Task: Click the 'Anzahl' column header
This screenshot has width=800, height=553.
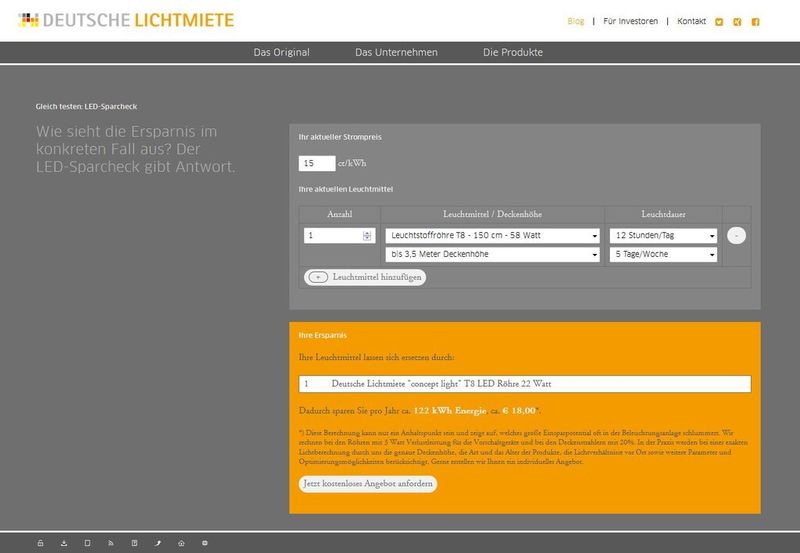Action: 339,214
